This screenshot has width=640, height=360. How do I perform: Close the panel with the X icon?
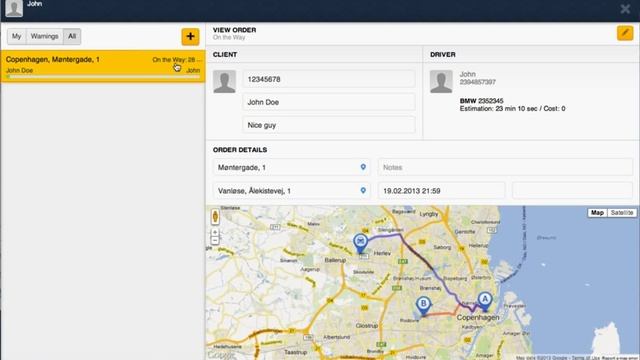(x=625, y=9)
